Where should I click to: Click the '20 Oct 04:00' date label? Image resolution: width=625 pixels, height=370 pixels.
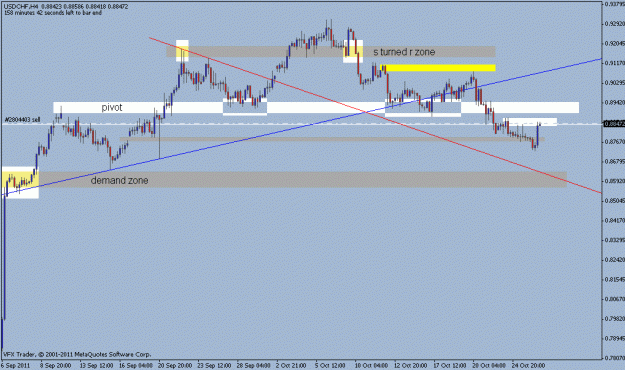click(489, 365)
